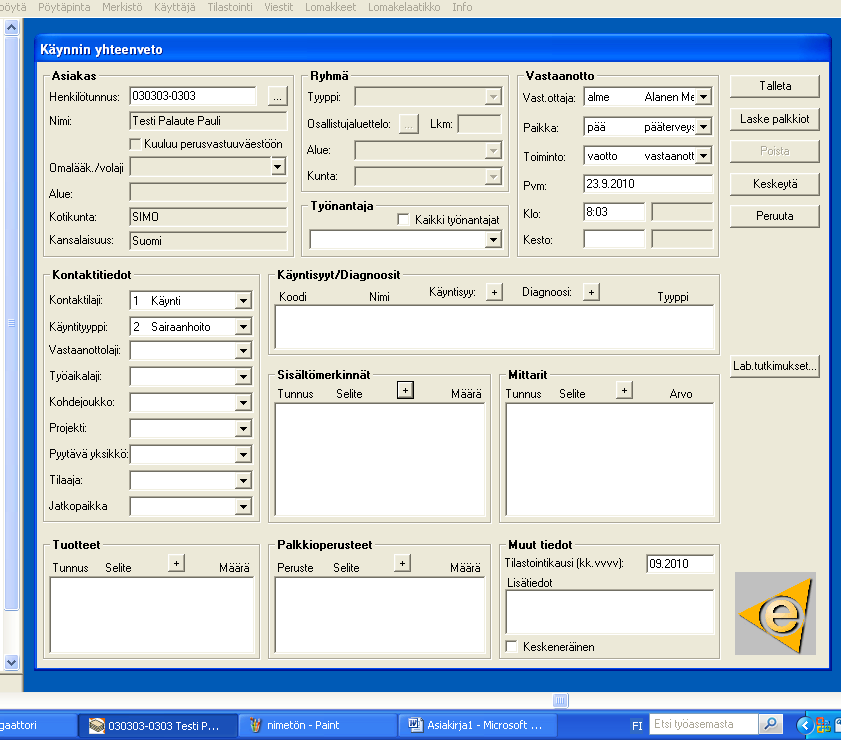Expand the Kohdejoukko dropdown
The height and width of the screenshot is (740, 841).
click(244, 402)
